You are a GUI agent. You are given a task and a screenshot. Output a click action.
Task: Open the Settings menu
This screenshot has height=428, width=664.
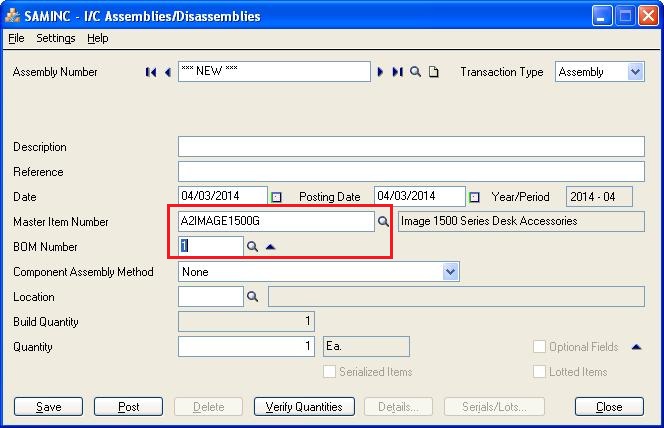coord(56,38)
